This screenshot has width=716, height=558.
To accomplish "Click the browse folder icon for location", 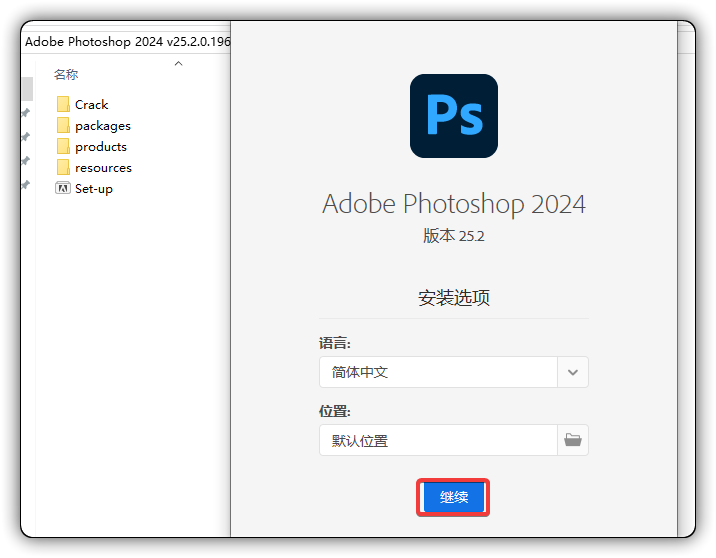I will click(x=573, y=440).
